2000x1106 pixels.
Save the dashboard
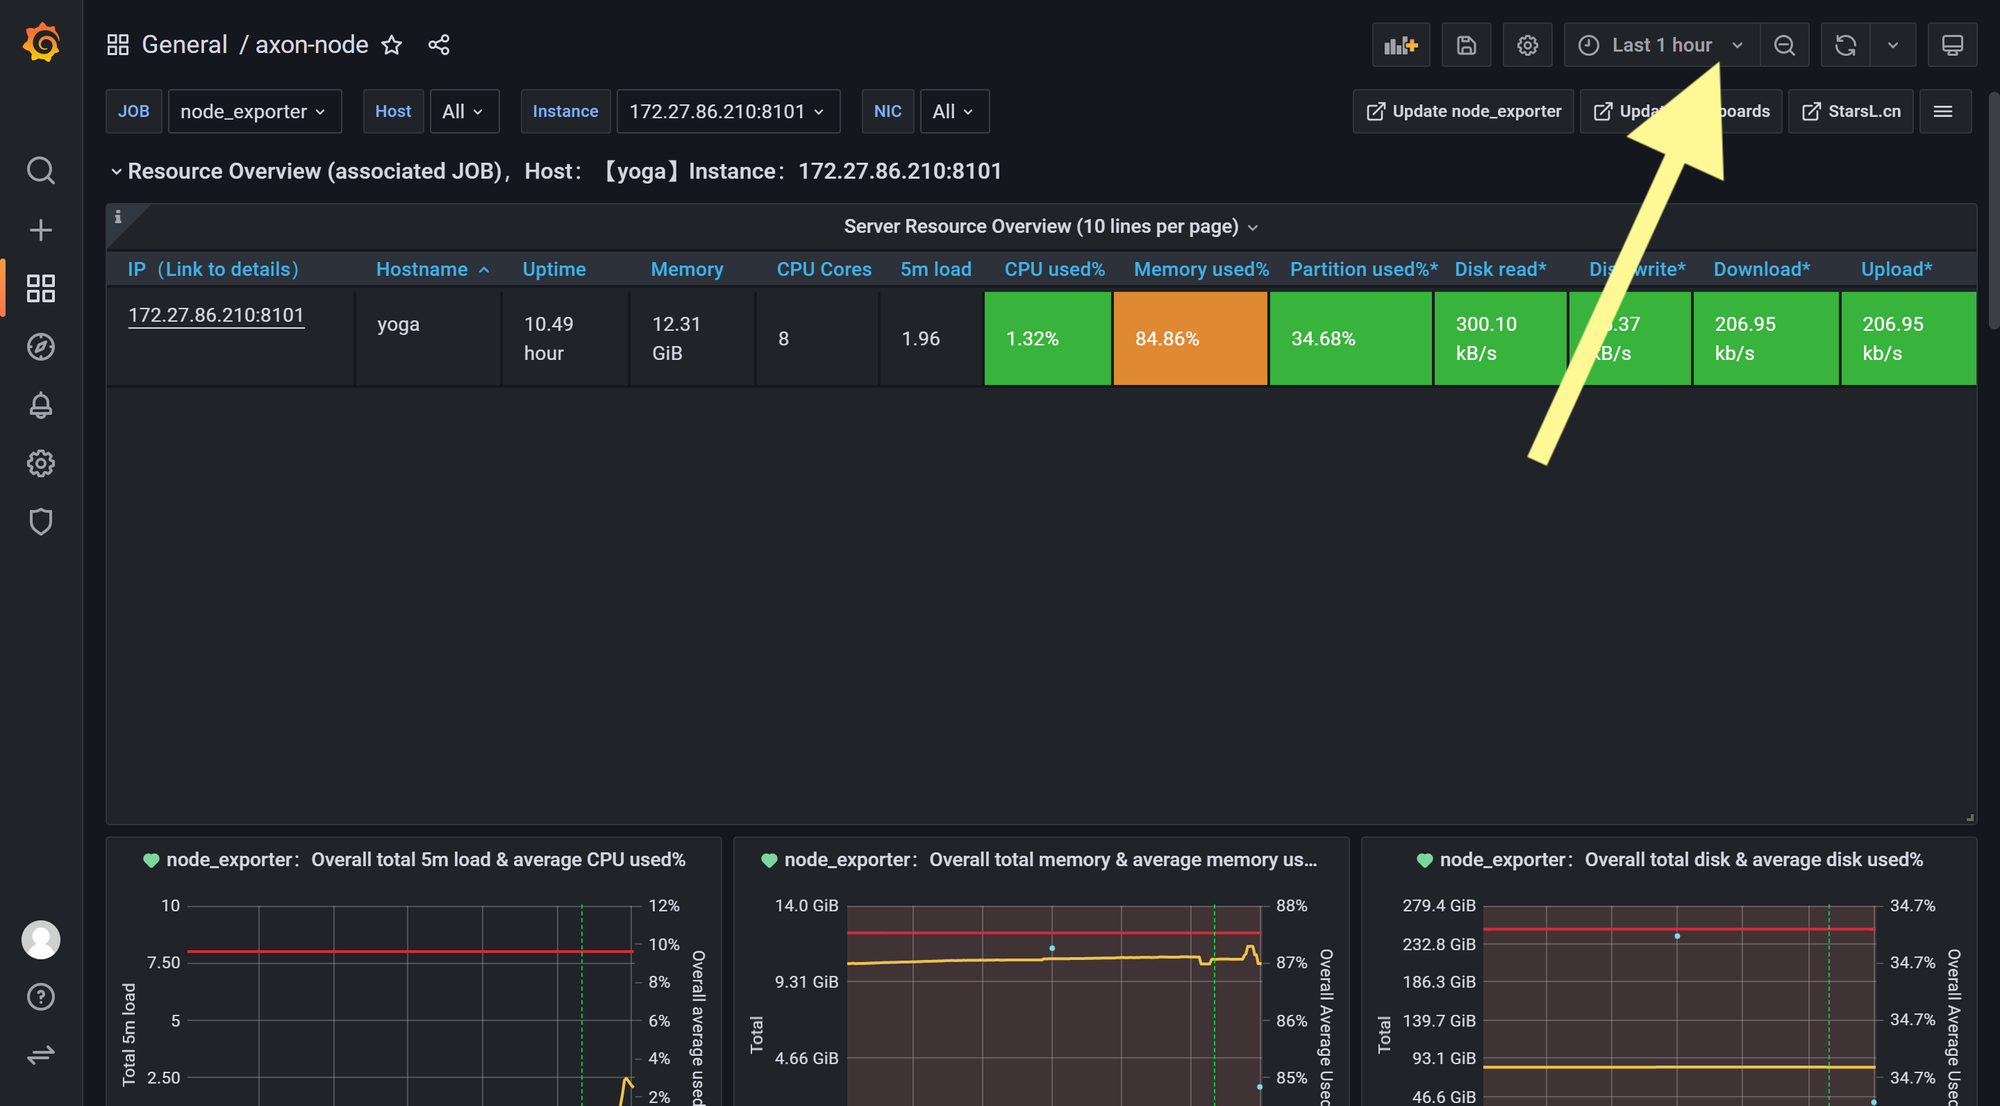pos(1466,45)
